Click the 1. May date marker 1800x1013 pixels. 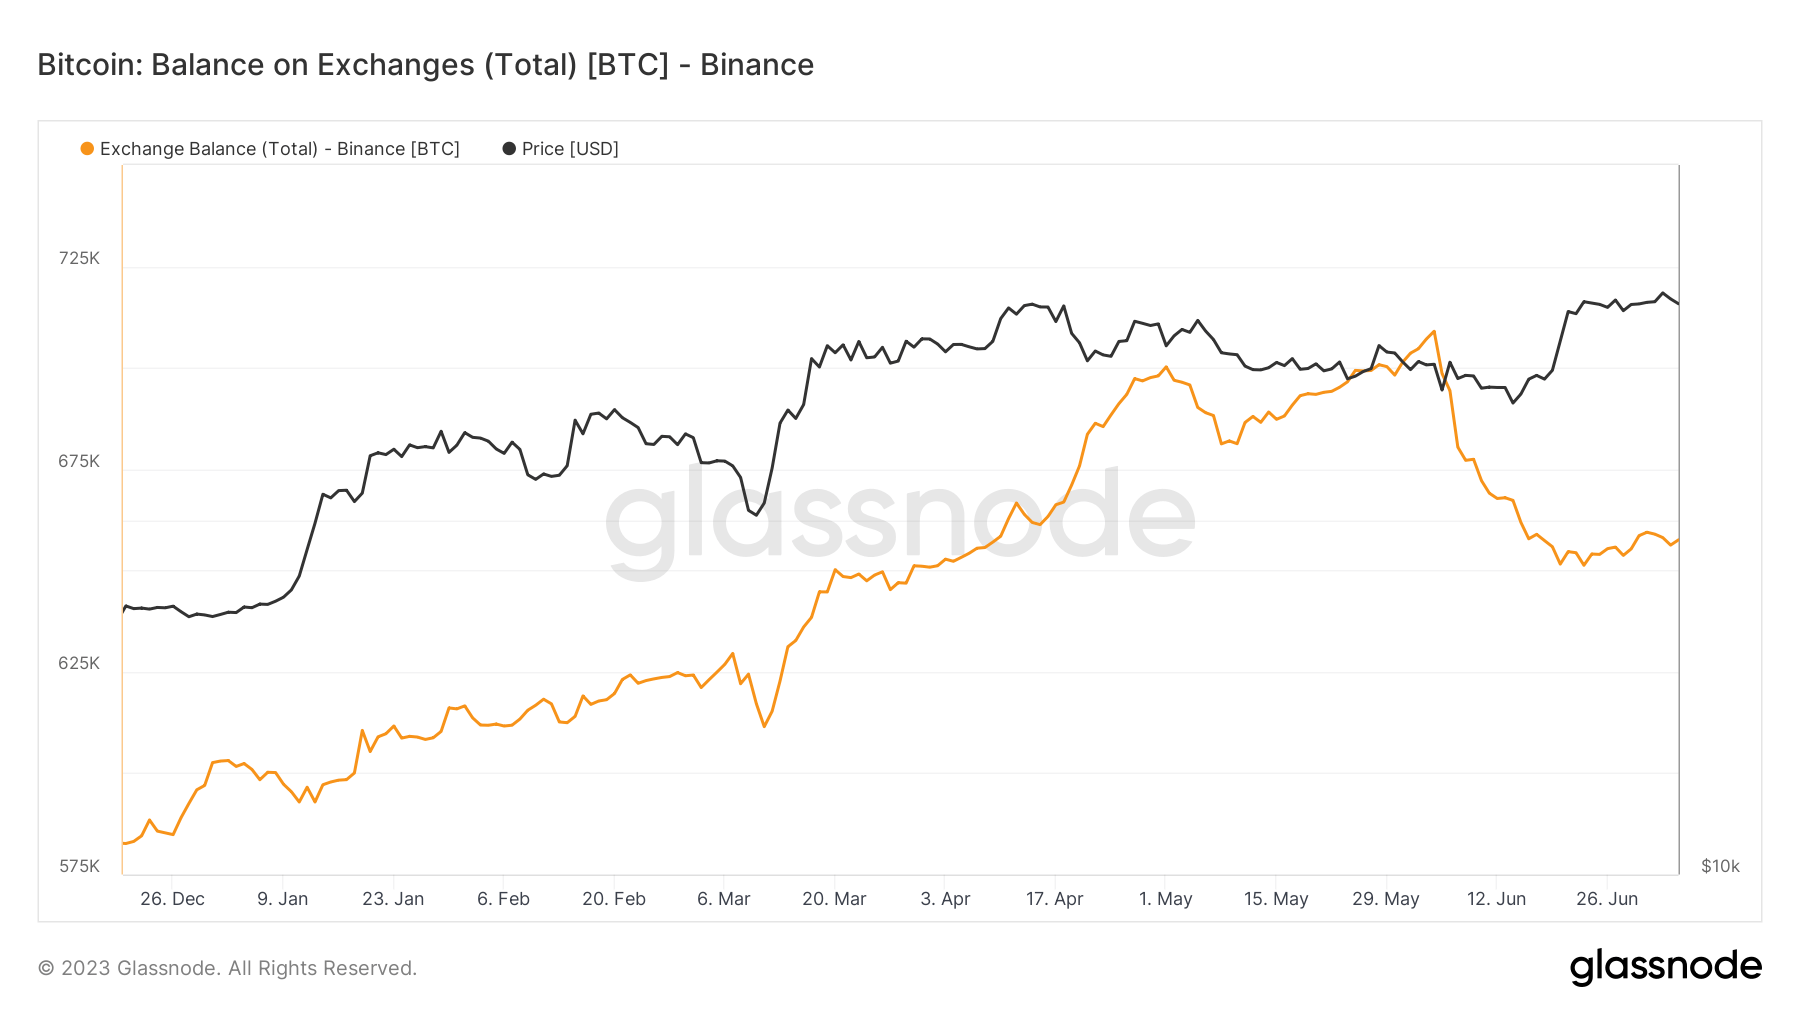[1165, 899]
